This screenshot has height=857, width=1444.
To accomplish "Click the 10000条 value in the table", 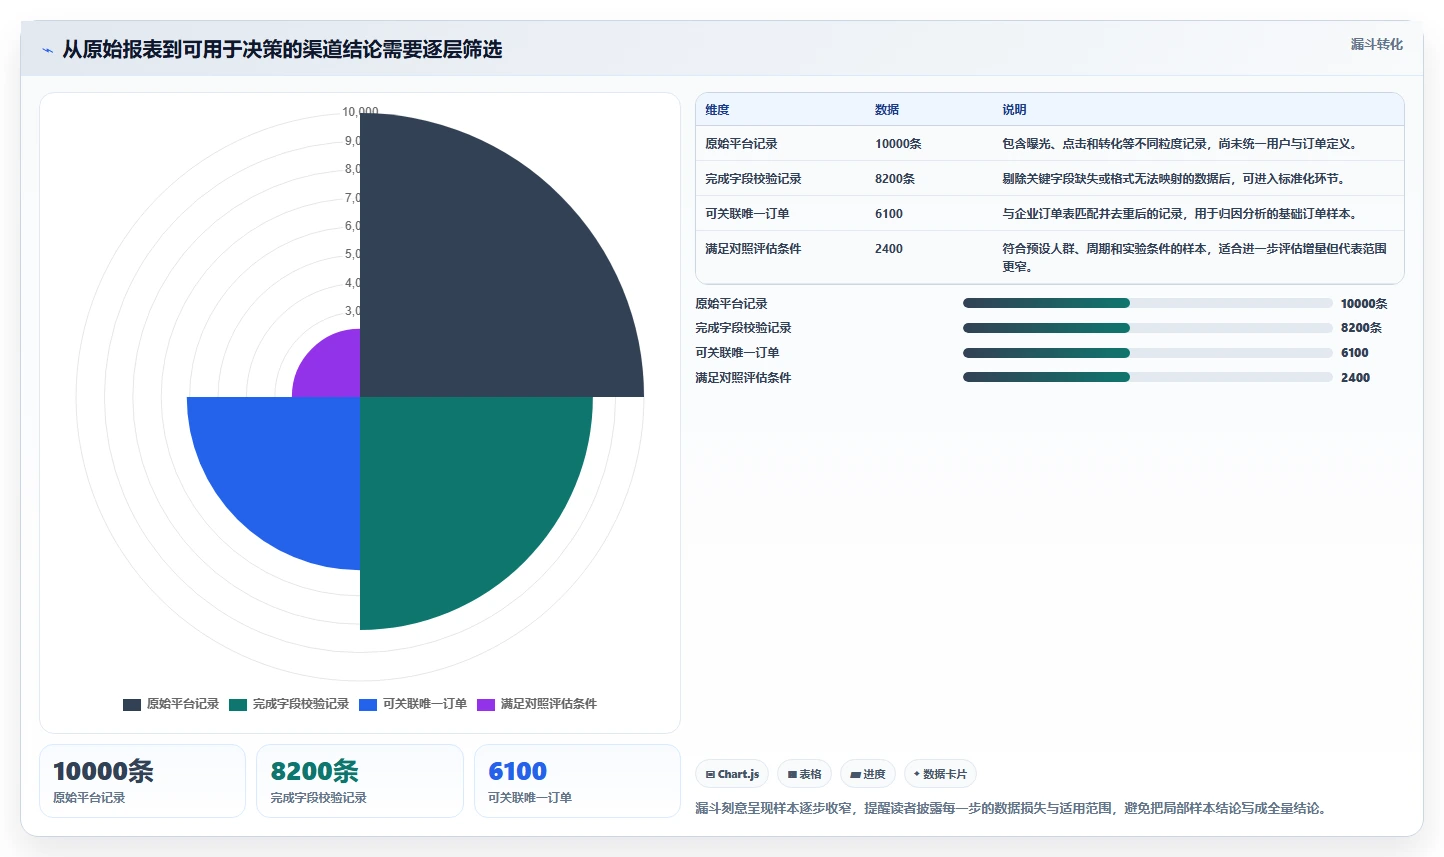I will click(x=898, y=144).
